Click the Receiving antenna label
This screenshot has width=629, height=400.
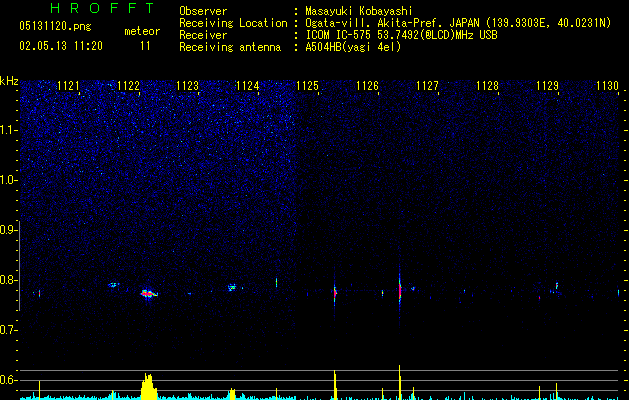230,47
